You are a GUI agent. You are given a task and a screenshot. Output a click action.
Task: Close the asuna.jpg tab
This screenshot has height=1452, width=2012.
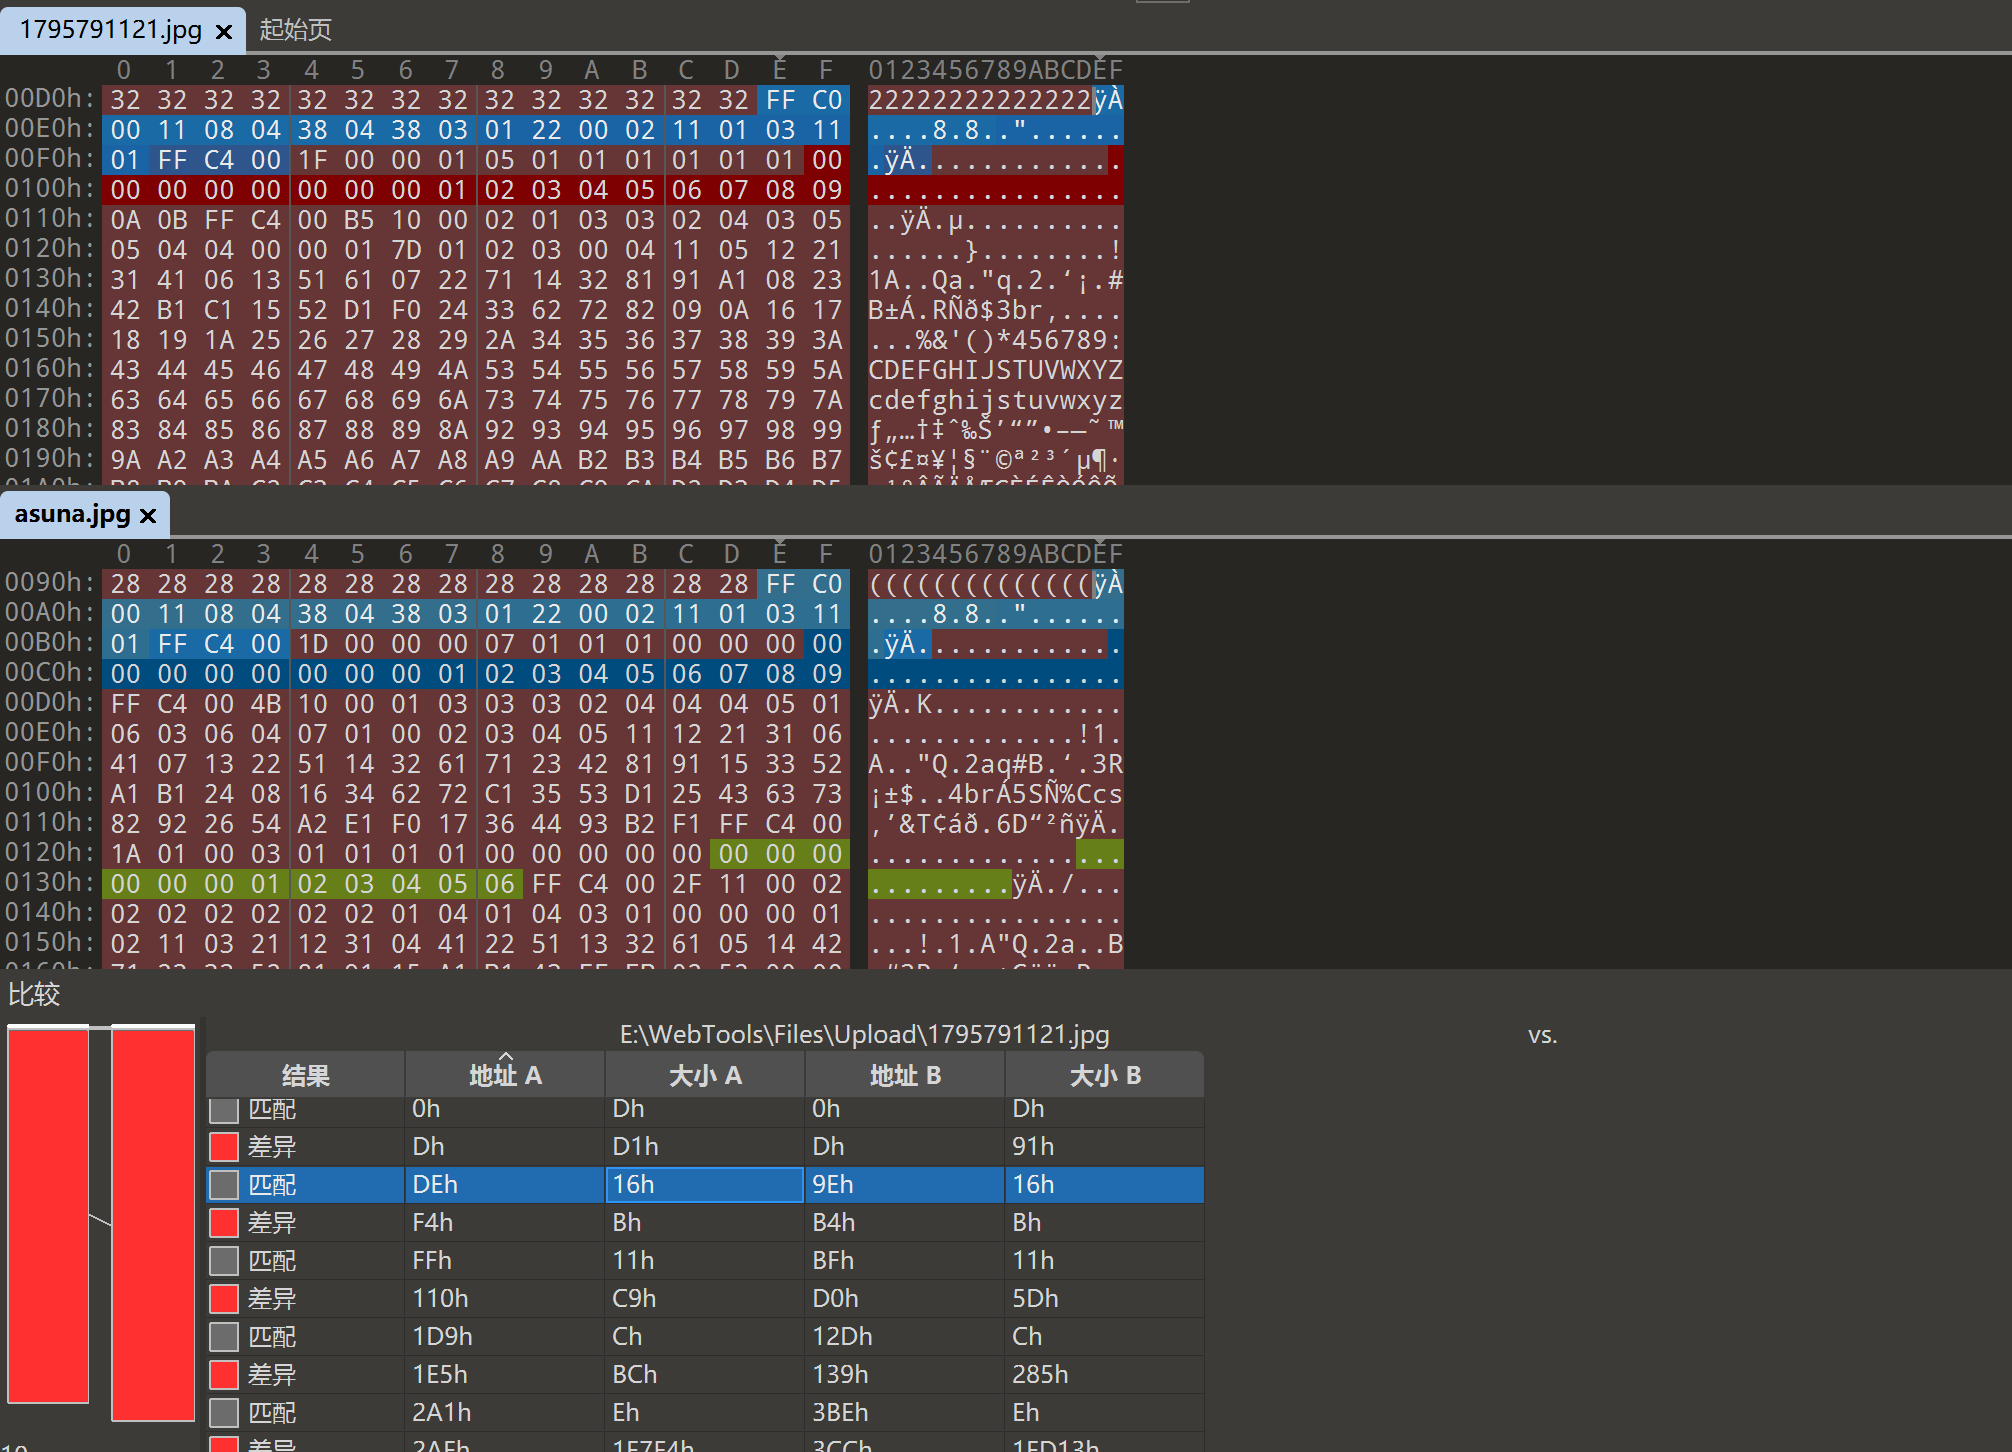click(148, 516)
